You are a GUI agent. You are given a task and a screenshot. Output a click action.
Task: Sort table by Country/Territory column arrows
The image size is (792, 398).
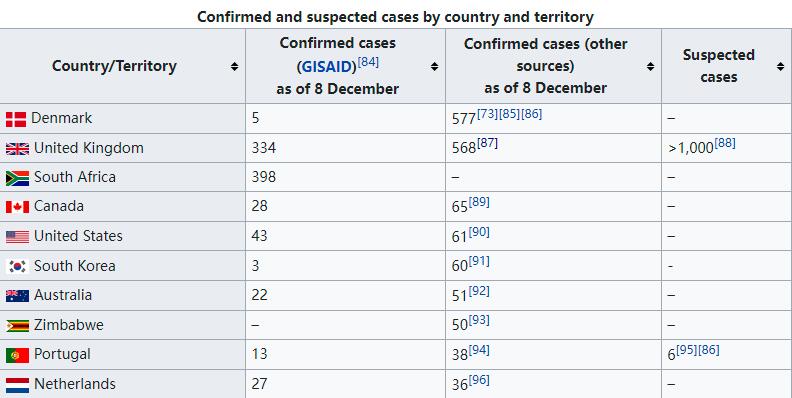click(234, 66)
